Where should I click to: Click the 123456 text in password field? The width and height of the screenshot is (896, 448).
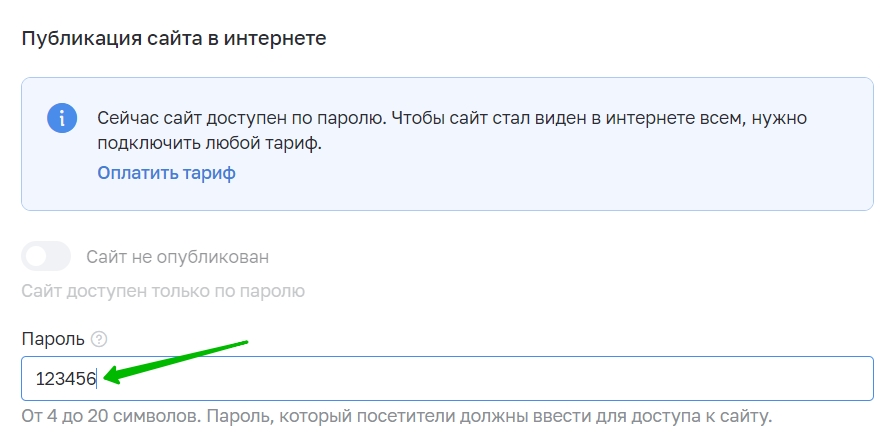tap(66, 379)
